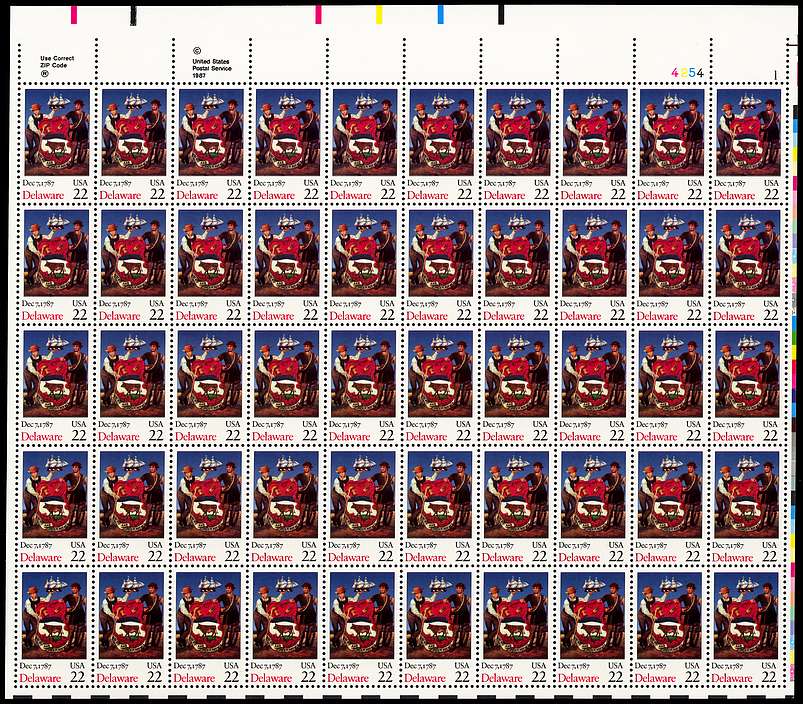Image resolution: width=803 pixels, height=704 pixels.
Task: Select the bottom-right corner Delaware stamp
Action: tap(745, 628)
